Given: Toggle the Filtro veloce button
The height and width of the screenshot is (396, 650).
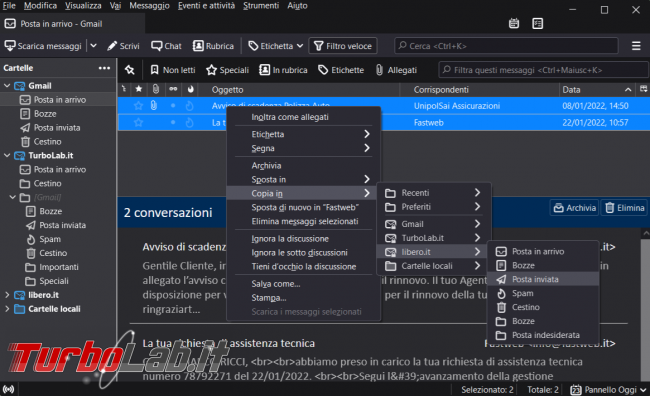Looking at the screenshot, I should coord(343,46).
